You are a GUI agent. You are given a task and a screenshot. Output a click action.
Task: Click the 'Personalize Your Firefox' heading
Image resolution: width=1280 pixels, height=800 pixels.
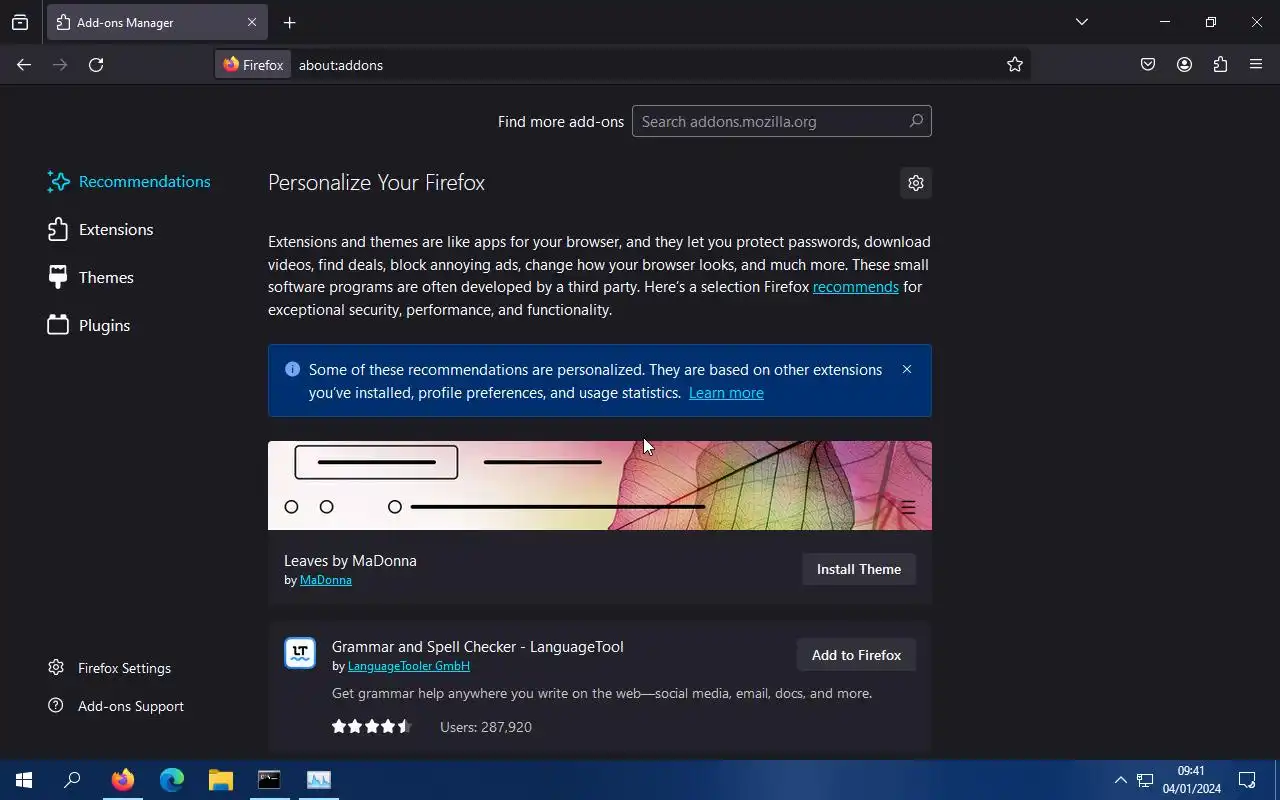pyautogui.click(x=376, y=183)
